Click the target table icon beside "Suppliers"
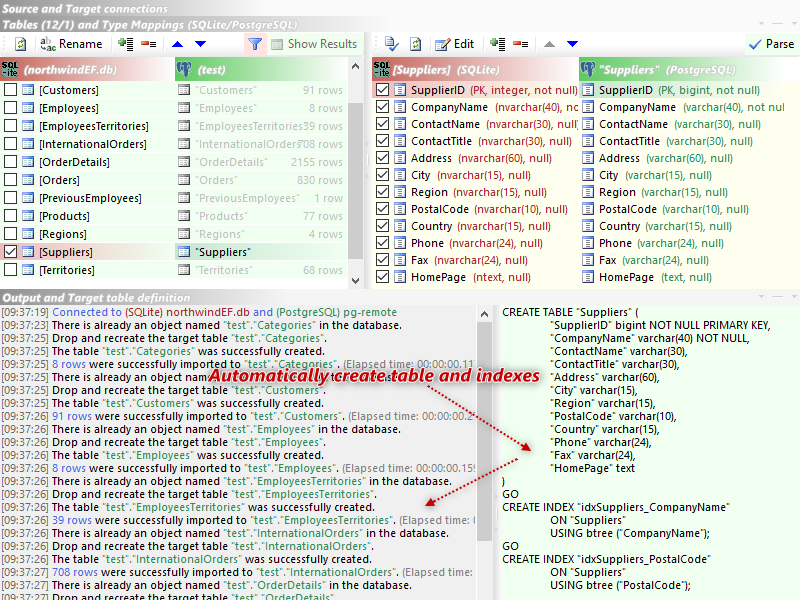The height and width of the screenshot is (600, 800). point(184,252)
